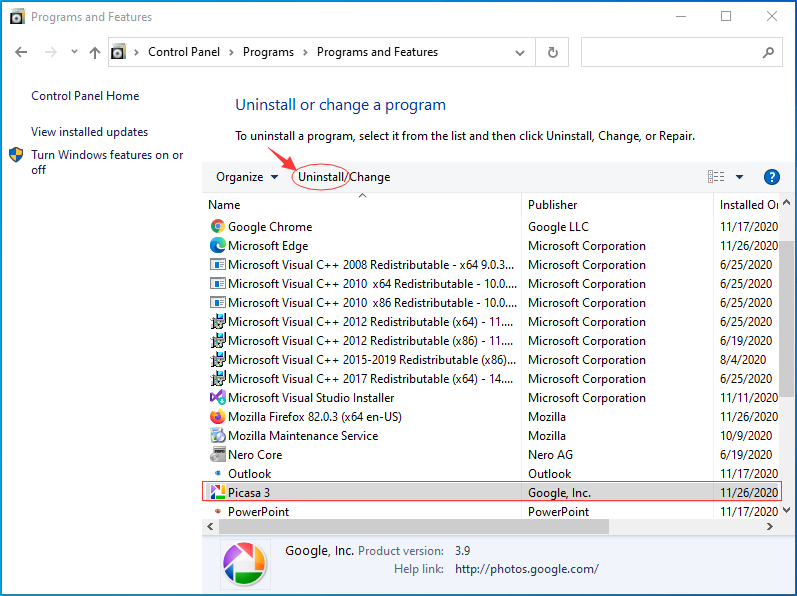Click the magnifier search icon
The image size is (797, 596).
(768, 52)
